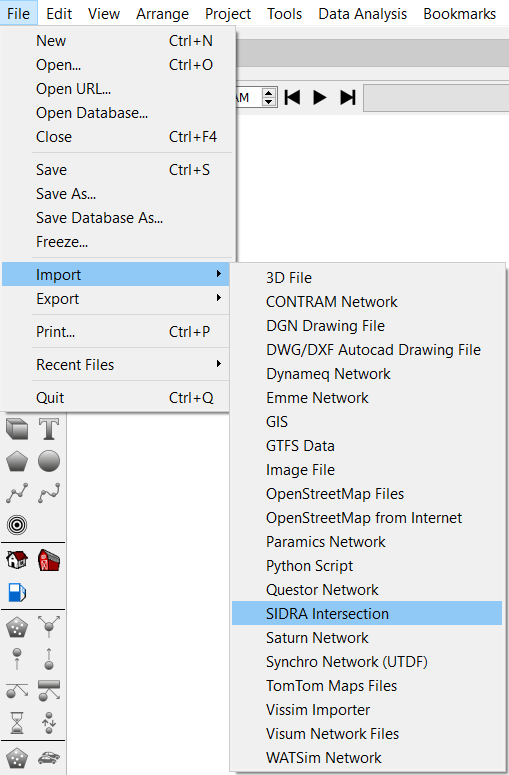
Task: Pick the red barn building icon
Action: (49, 560)
